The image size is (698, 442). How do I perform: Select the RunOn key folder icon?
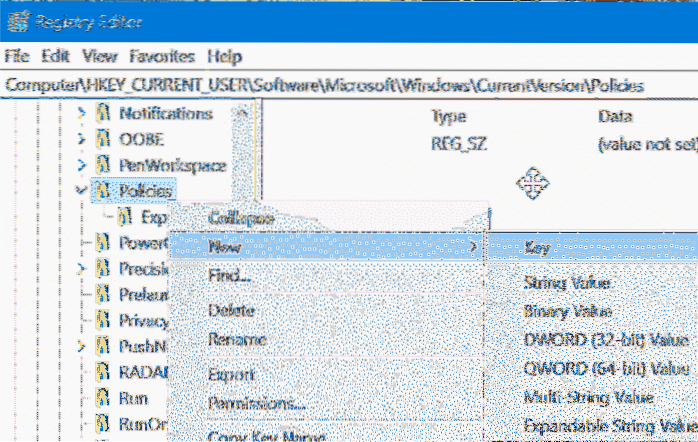click(x=103, y=423)
